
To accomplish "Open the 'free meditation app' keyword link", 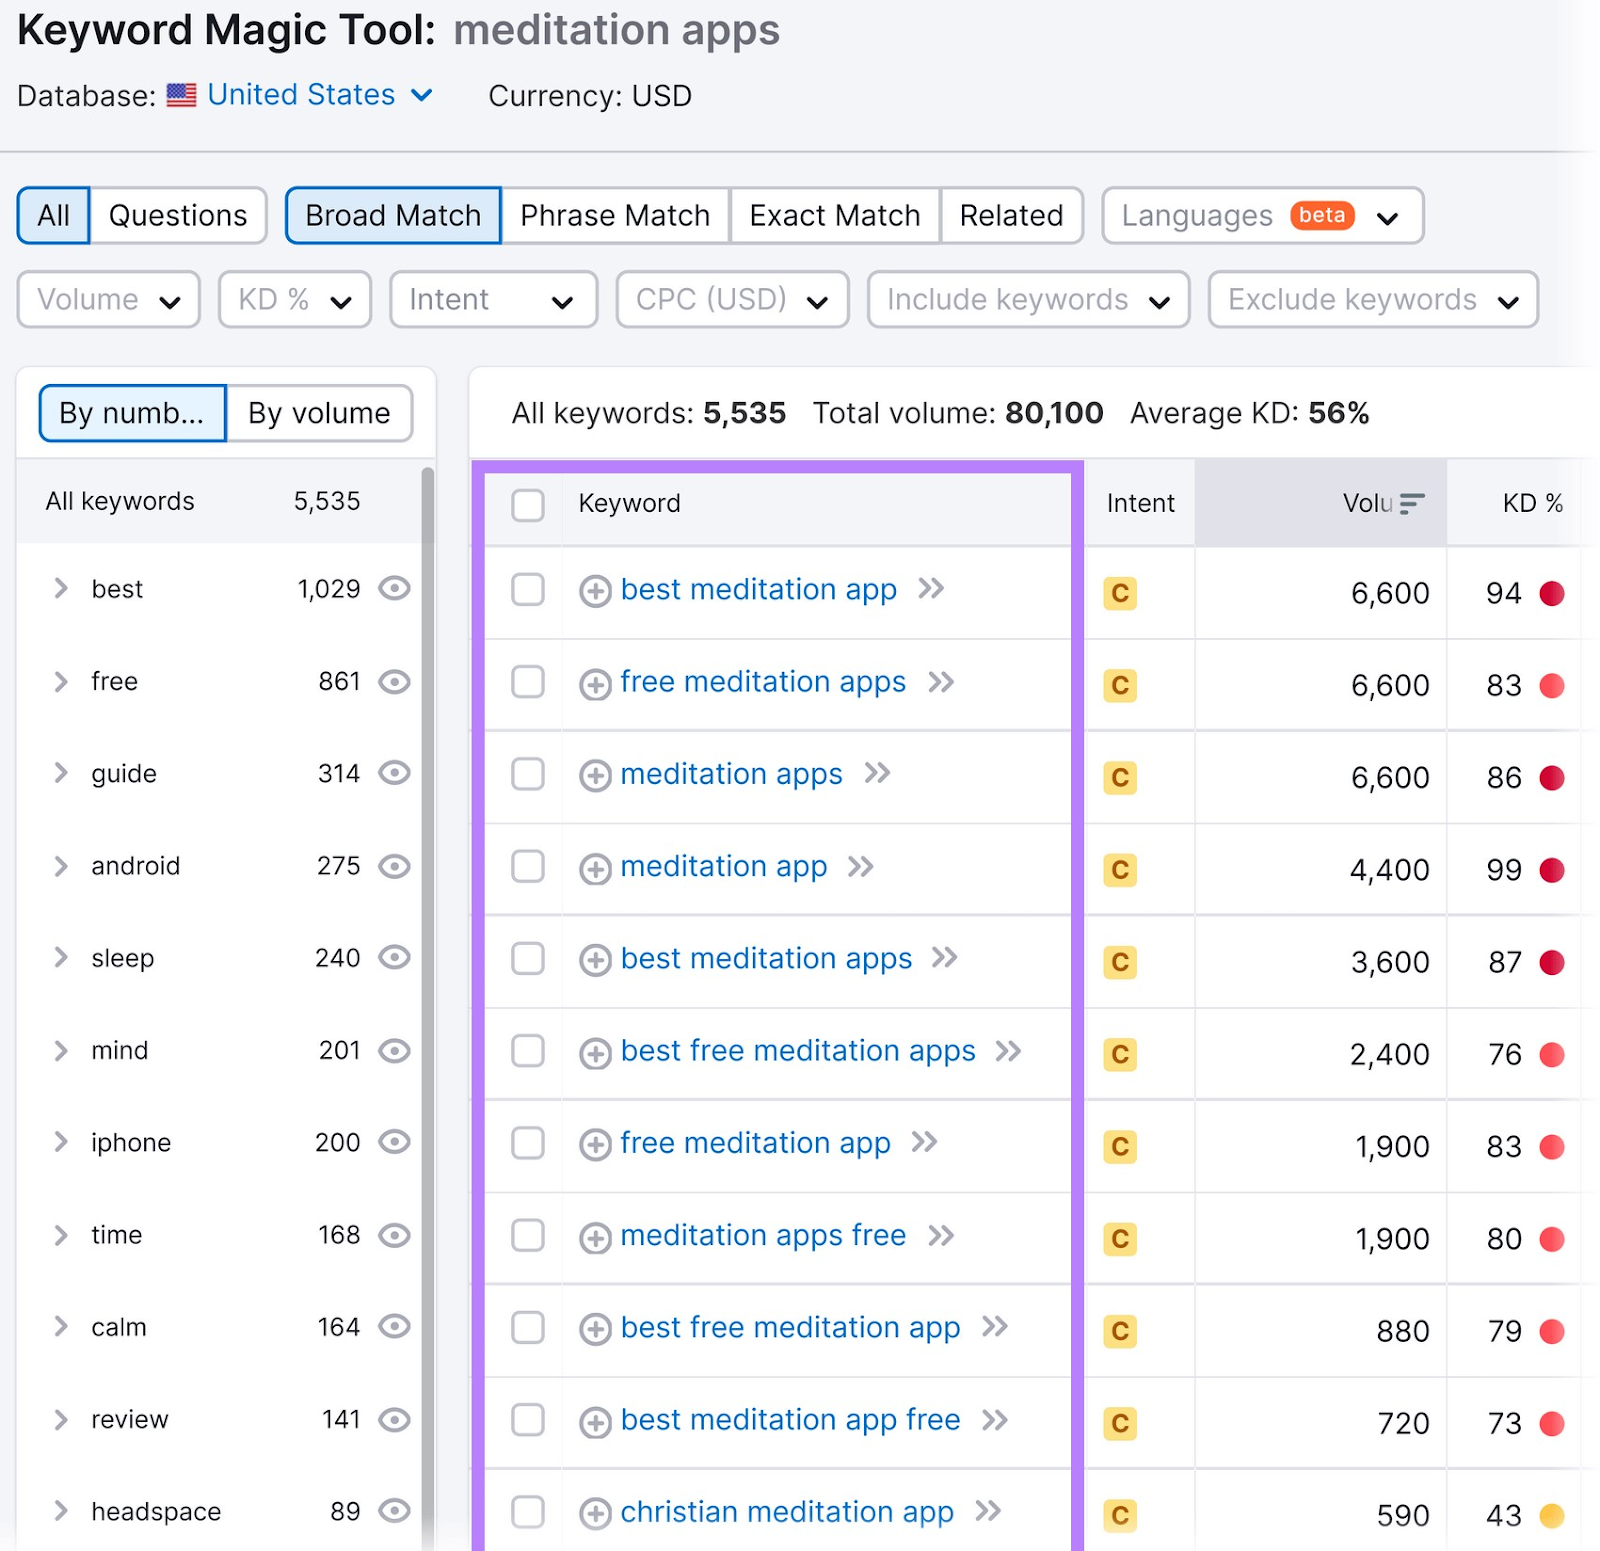I will coord(755,1143).
